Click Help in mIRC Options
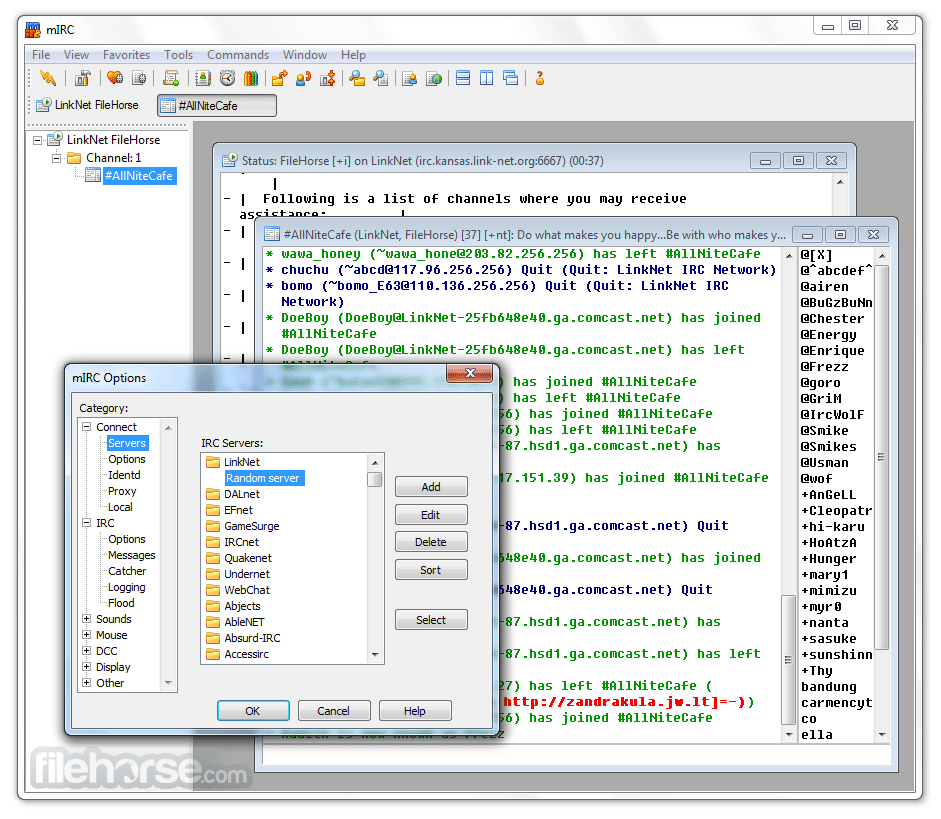 pyautogui.click(x=415, y=710)
